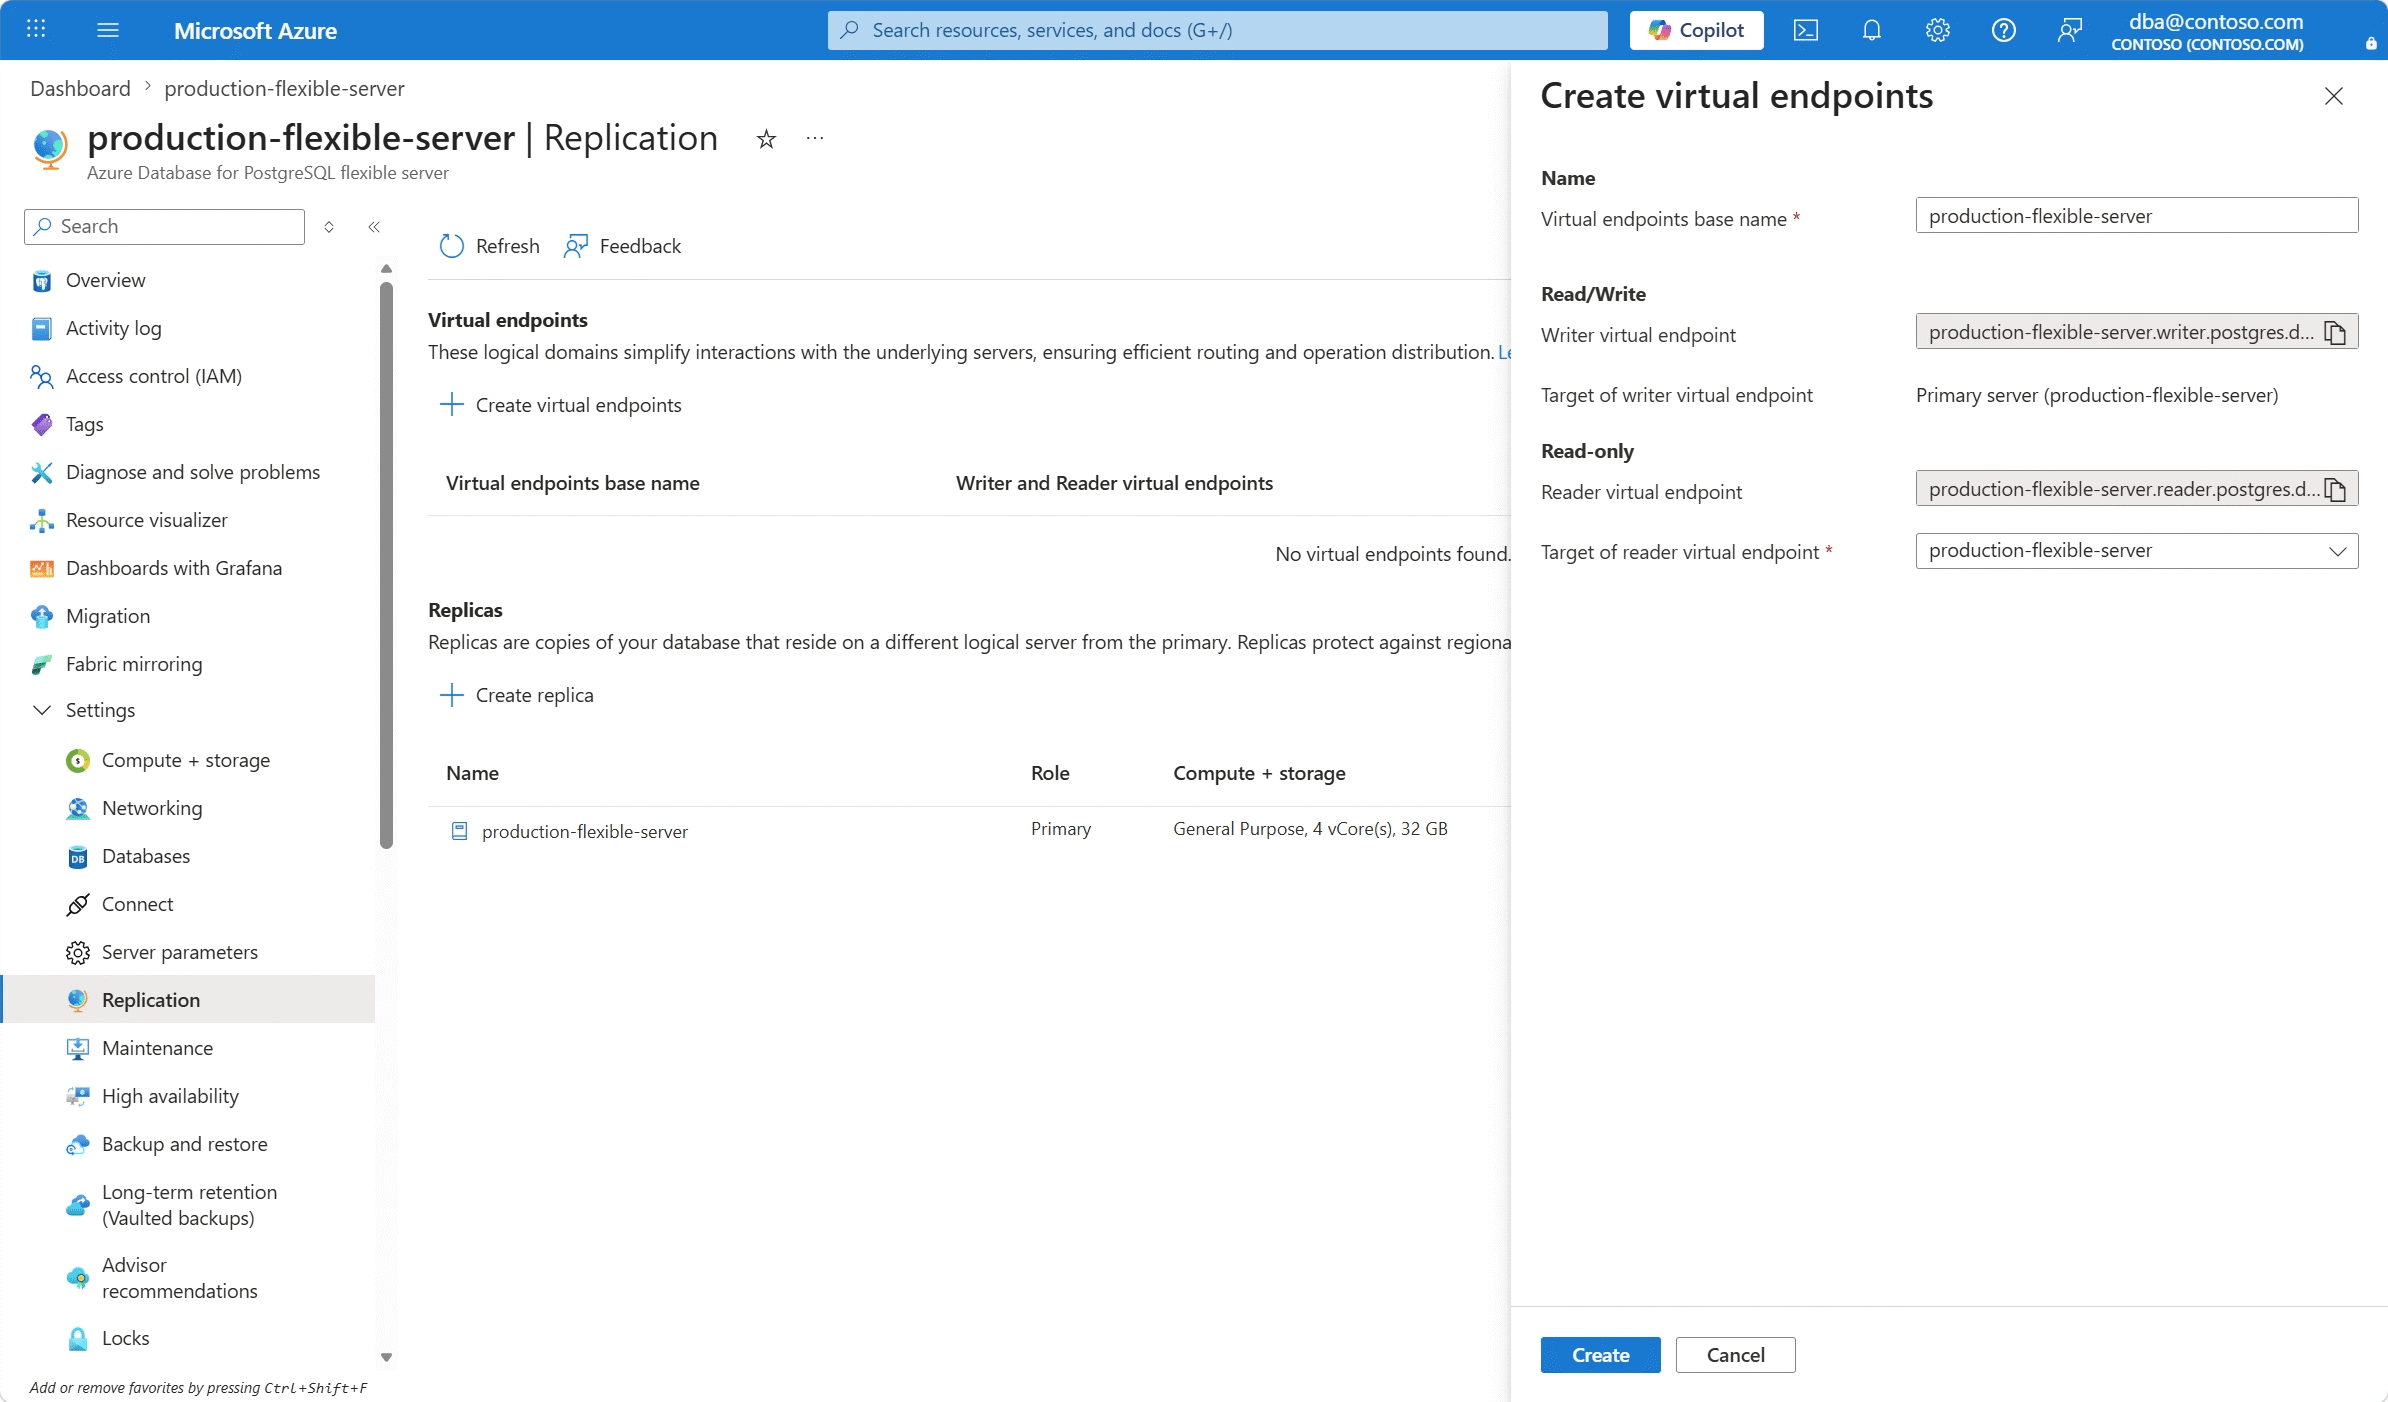The image size is (2388, 1402).
Task: Open production-flexible-server breadcrumb link
Action: (284, 88)
